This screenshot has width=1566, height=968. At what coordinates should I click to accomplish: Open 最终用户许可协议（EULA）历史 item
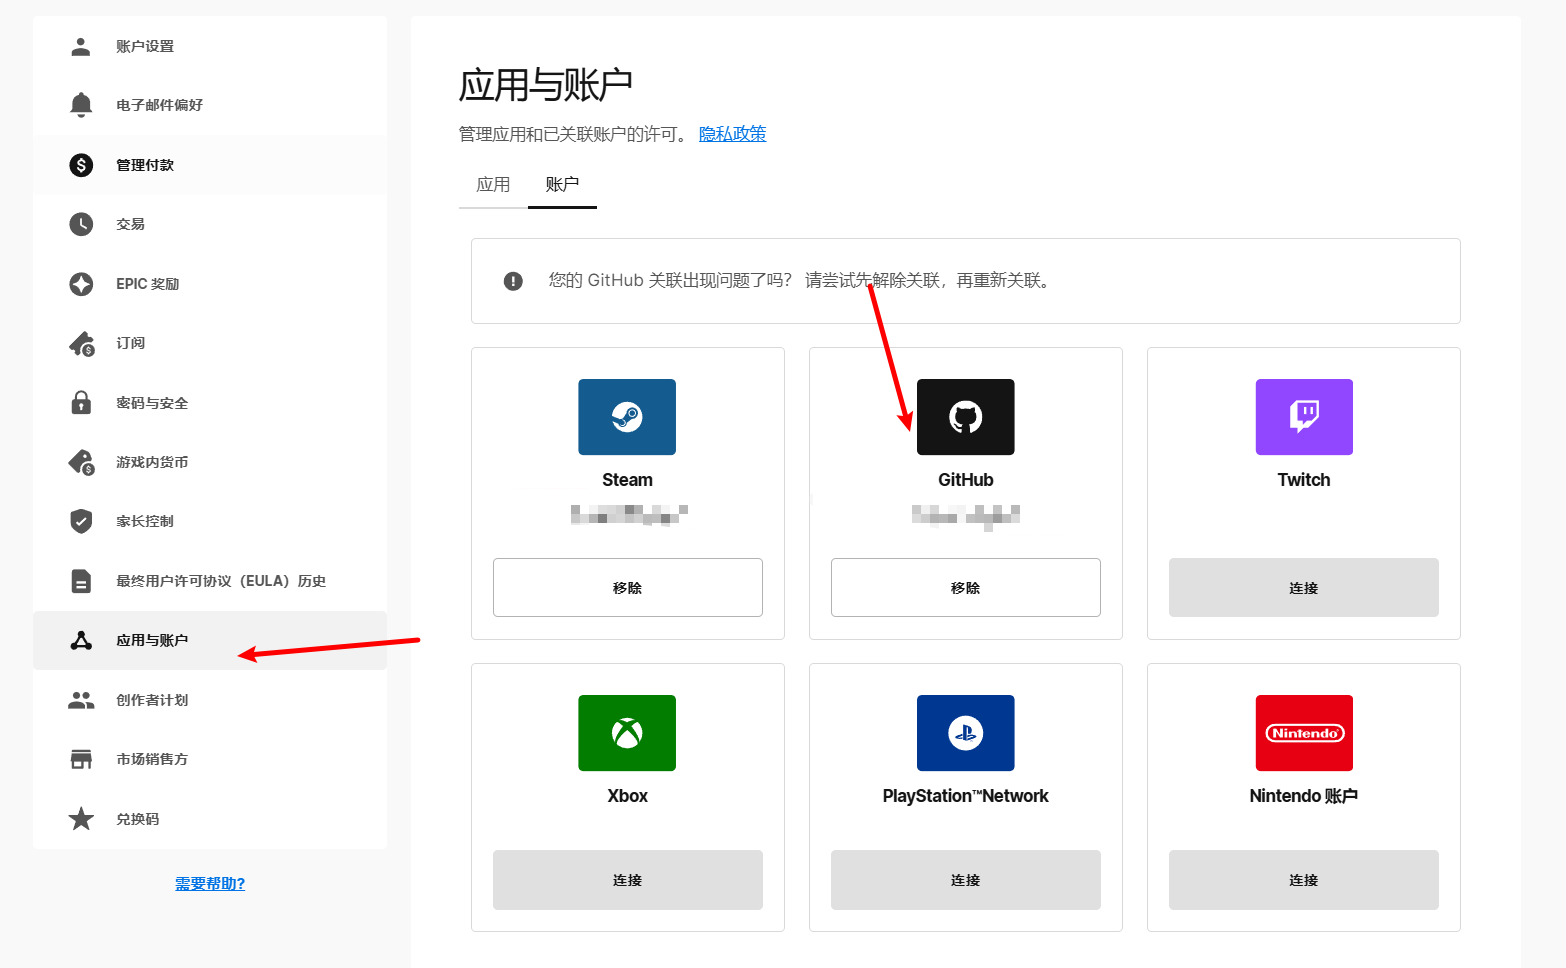(x=210, y=581)
